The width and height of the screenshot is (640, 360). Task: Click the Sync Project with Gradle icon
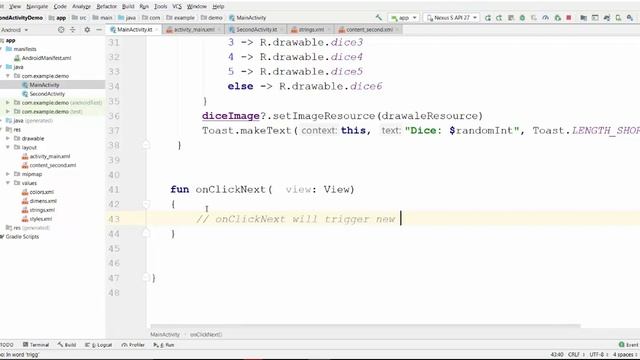click(x=607, y=18)
